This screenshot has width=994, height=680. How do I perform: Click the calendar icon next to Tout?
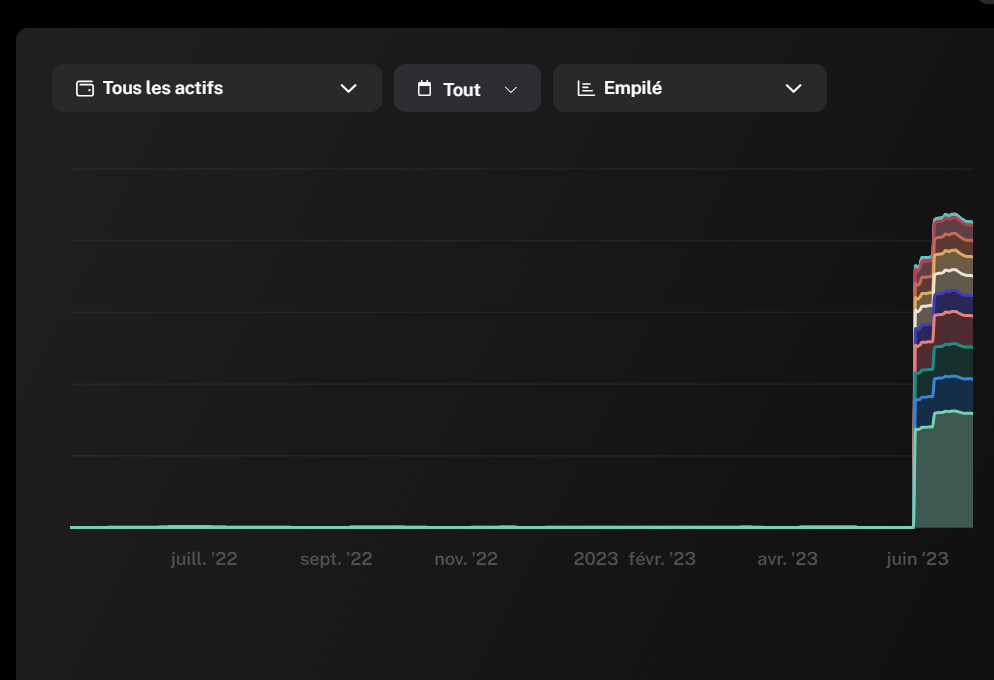tap(424, 88)
